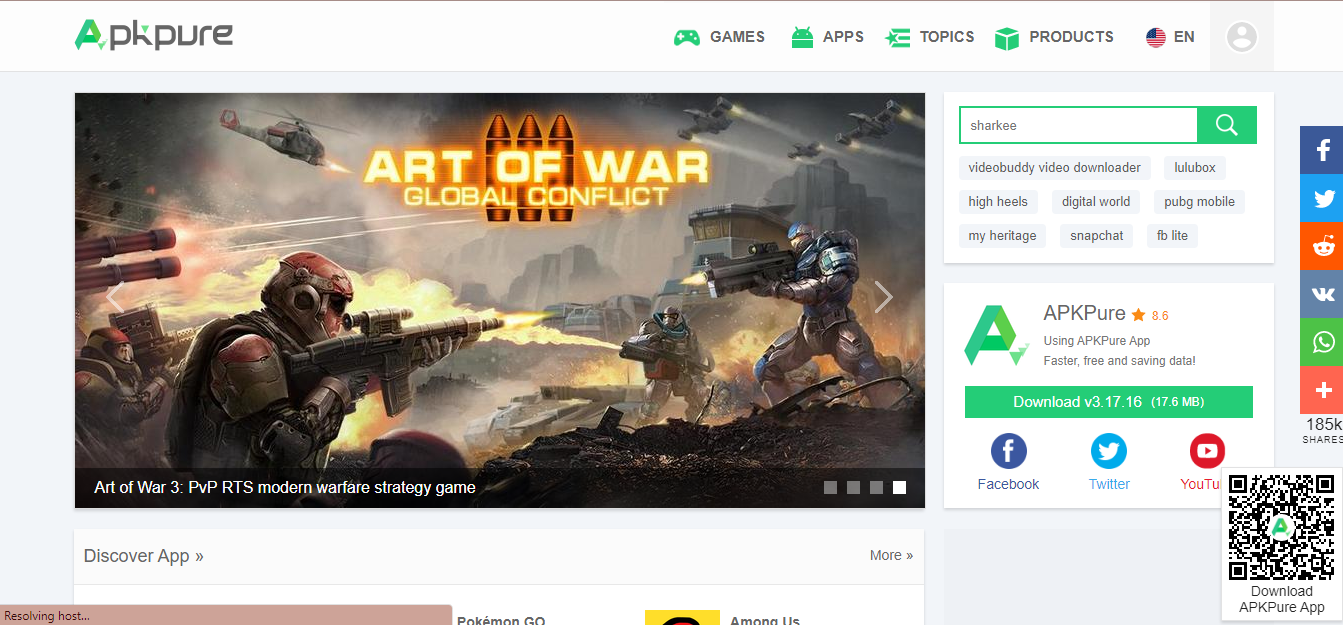Click the round YouTube icon under Download
This screenshot has height=625, width=1343.
[x=1207, y=451]
